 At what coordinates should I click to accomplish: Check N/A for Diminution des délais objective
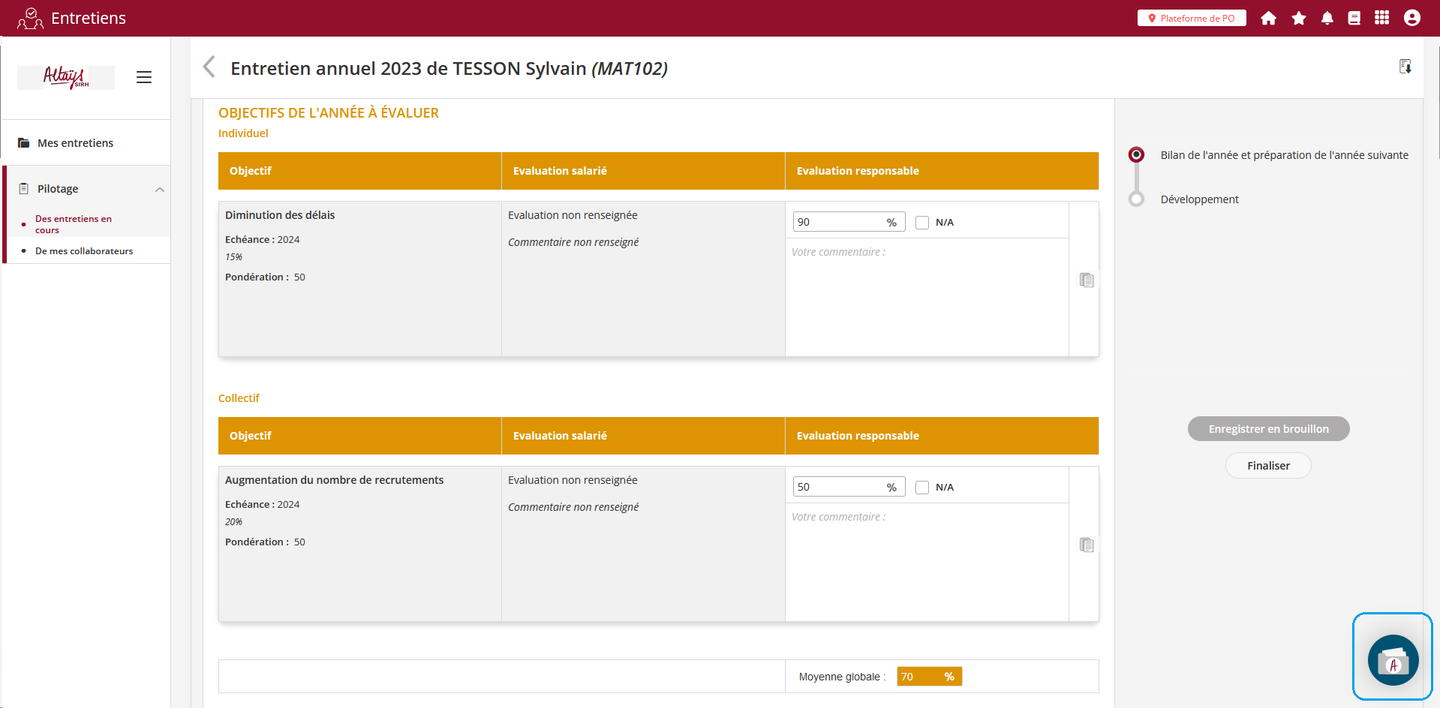coord(922,222)
